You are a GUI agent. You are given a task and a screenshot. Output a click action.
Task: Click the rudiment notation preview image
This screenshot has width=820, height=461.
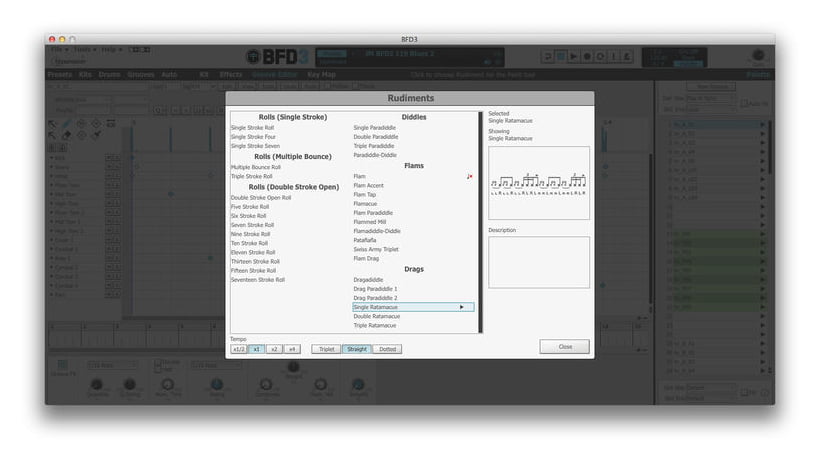(x=539, y=183)
